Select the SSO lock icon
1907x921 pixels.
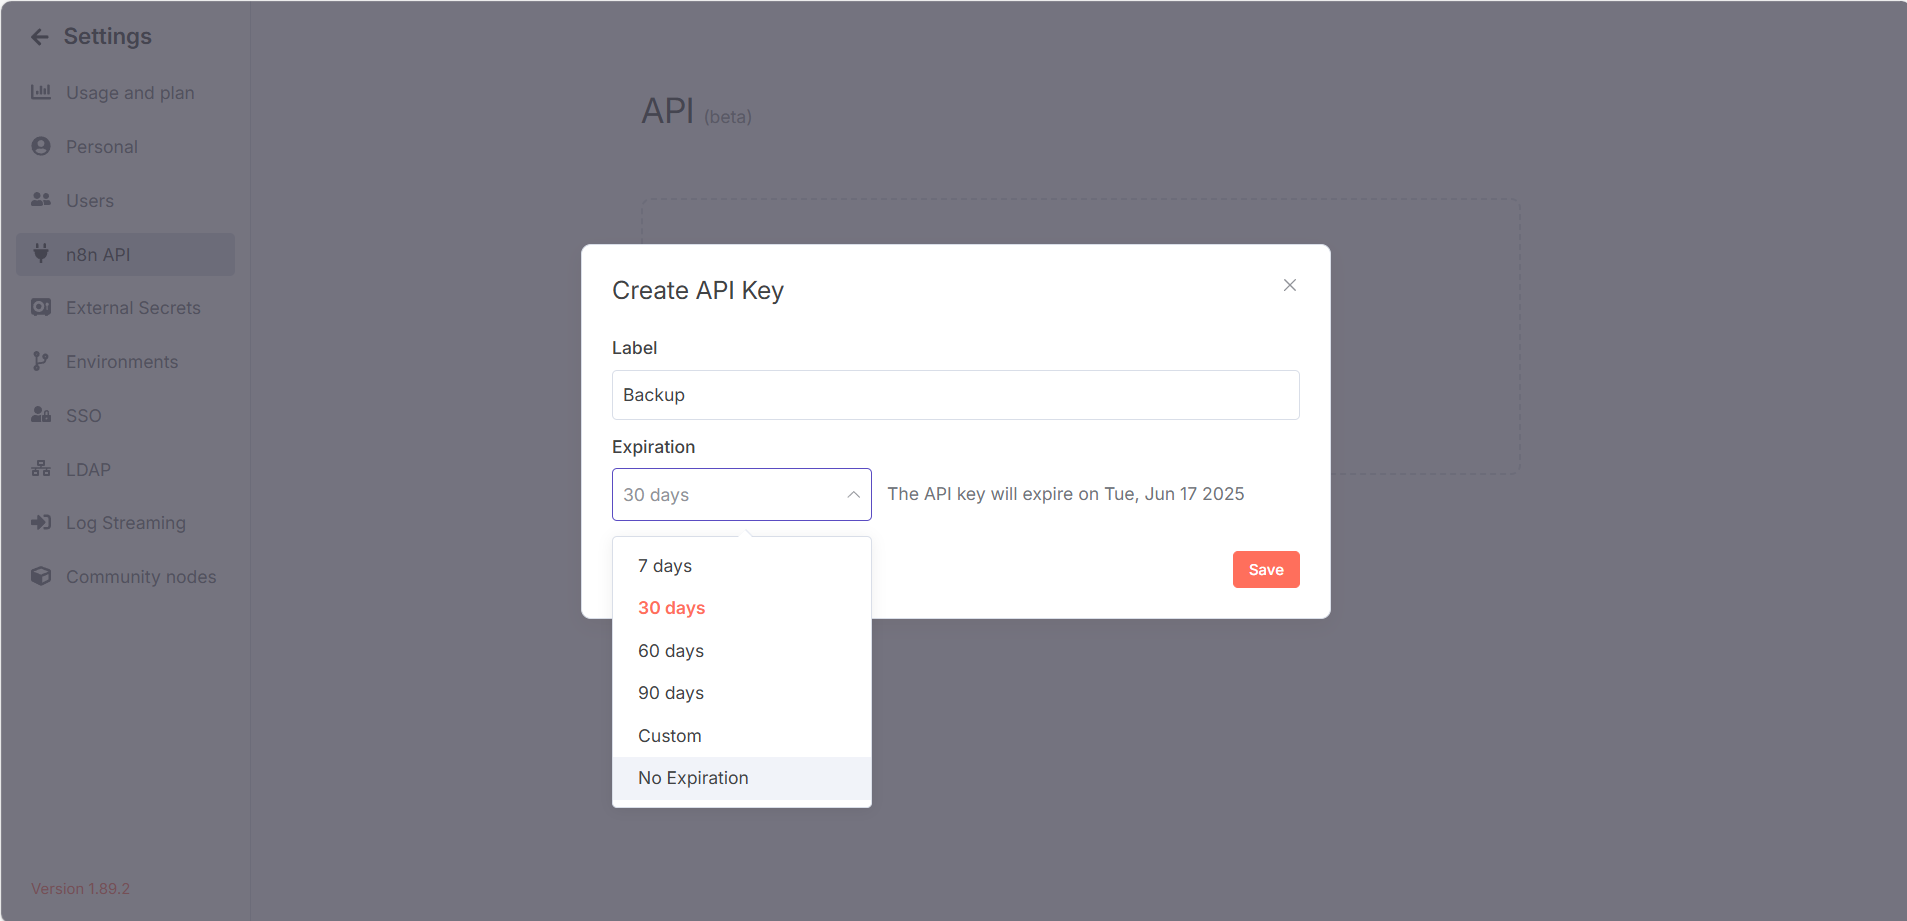point(41,415)
